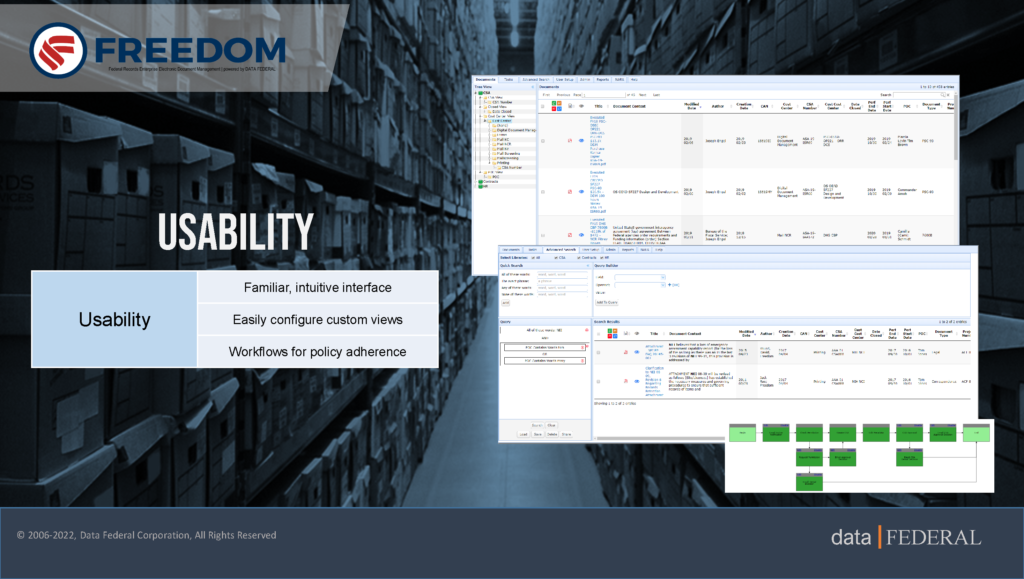Click the Share button in Query panel
This screenshot has width=1024, height=579.
[566, 434]
